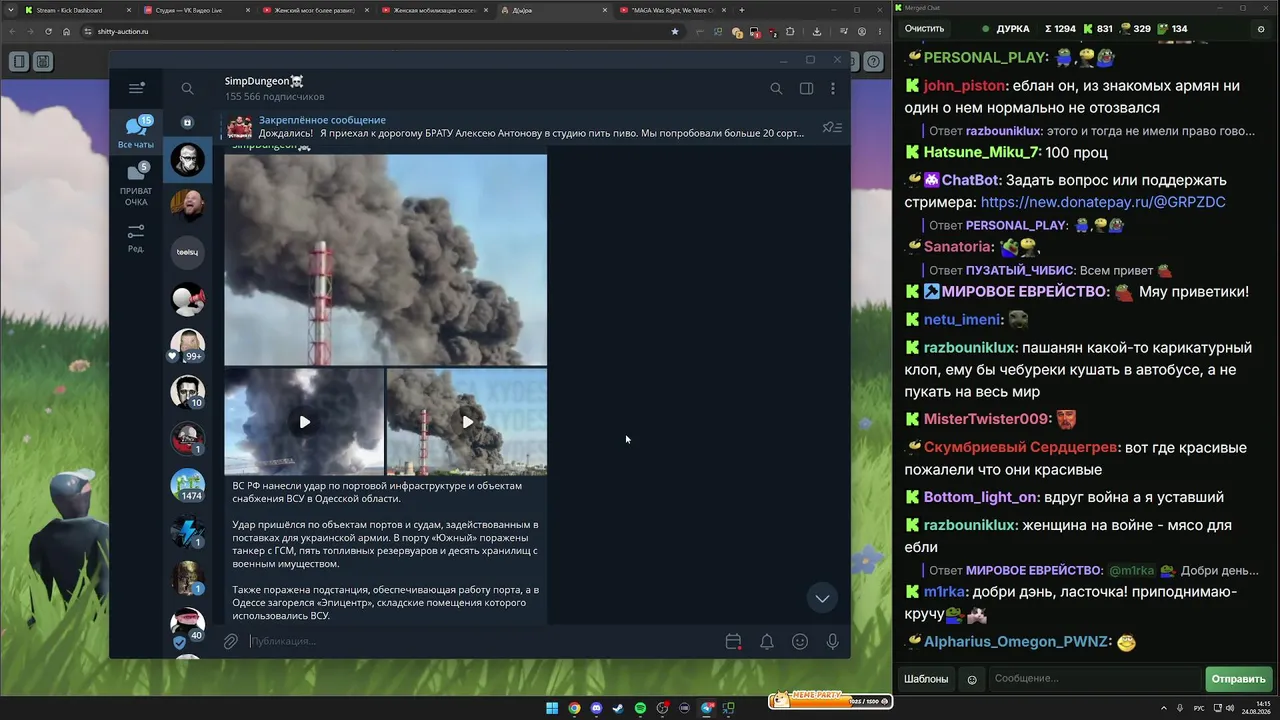Open Merged Chat settings gear
1280x720 pixels.
coord(1260,29)
